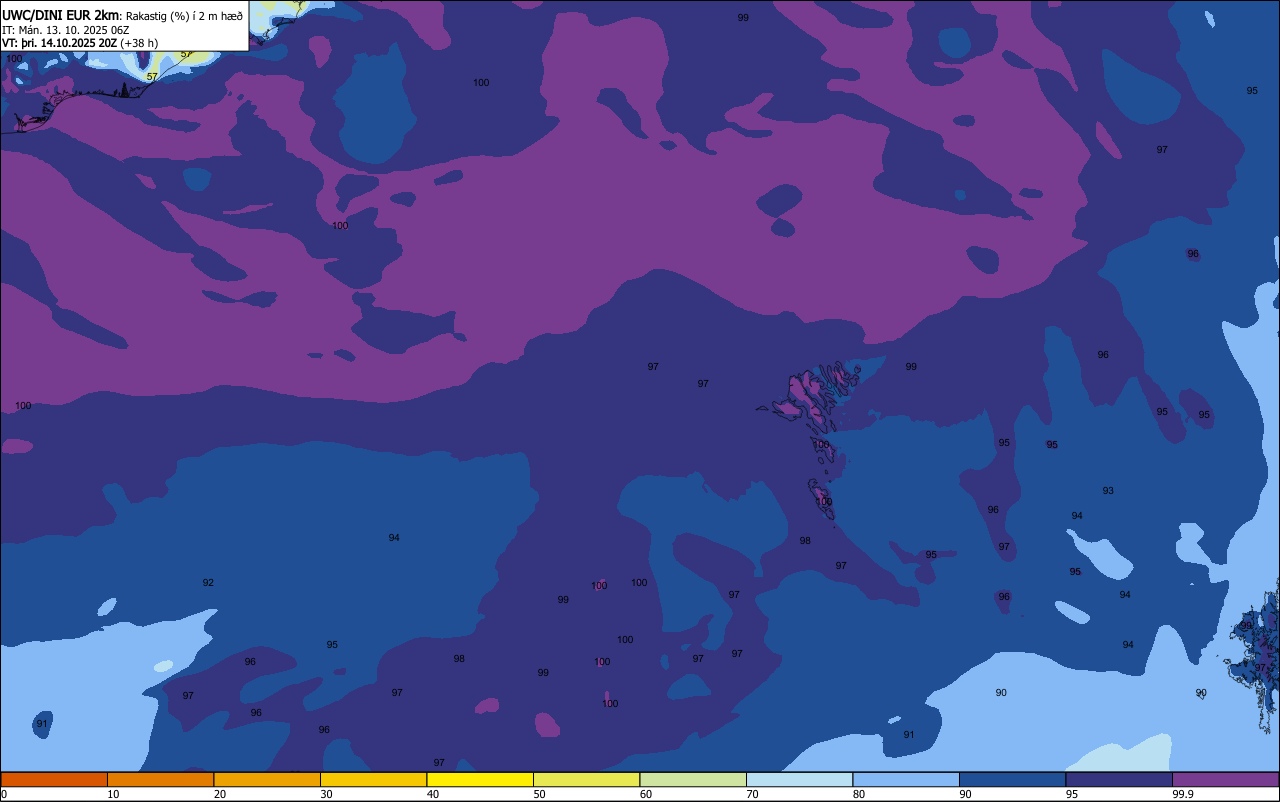Click the 10–20 orange legend swatch
This screenshot has height=802, width=1280.
tap(160, 779)
